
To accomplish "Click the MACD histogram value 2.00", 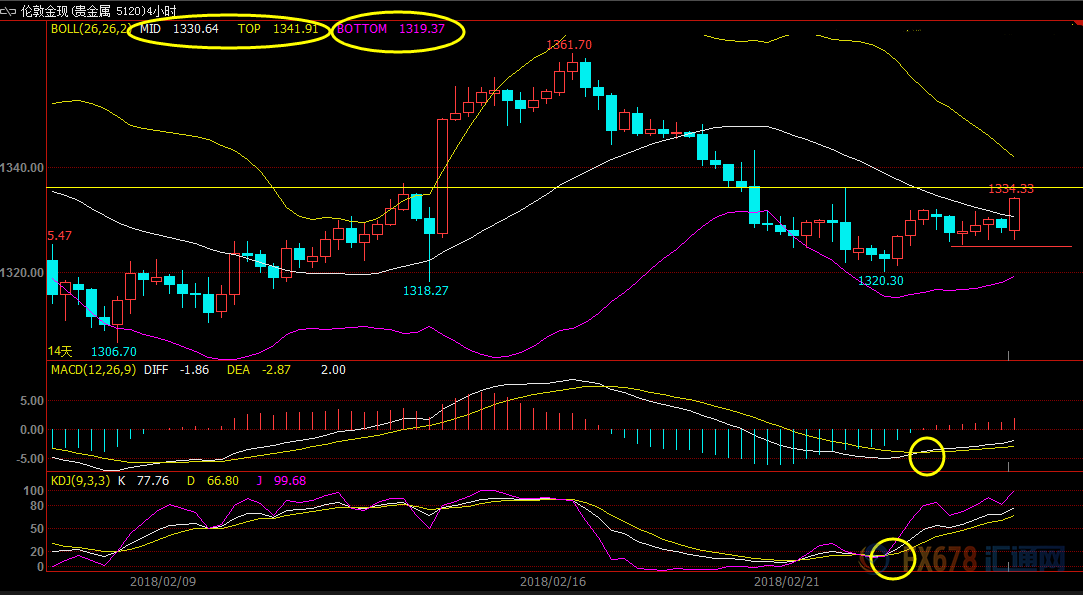I will click(334, 370).
